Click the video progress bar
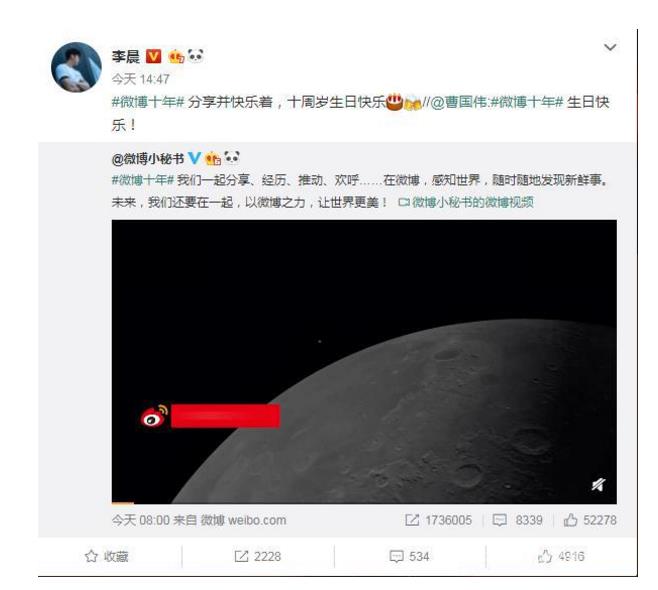The width and height of the screenshot is (658, 590). click(364, 502)
